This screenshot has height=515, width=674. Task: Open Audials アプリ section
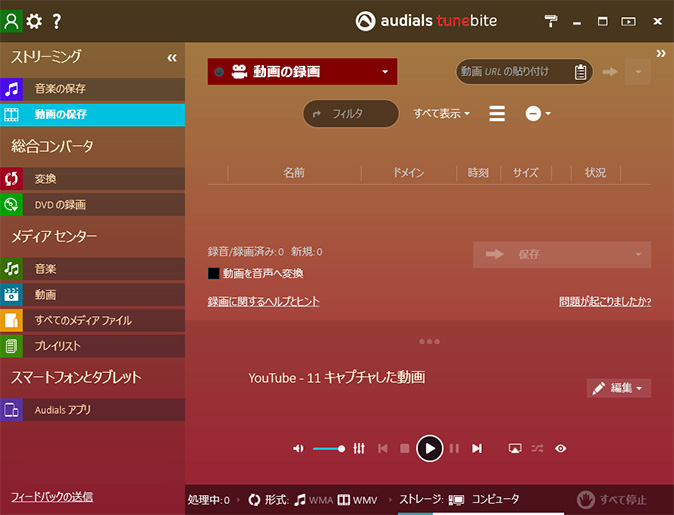pyautogui.click(x=92, y=410)
